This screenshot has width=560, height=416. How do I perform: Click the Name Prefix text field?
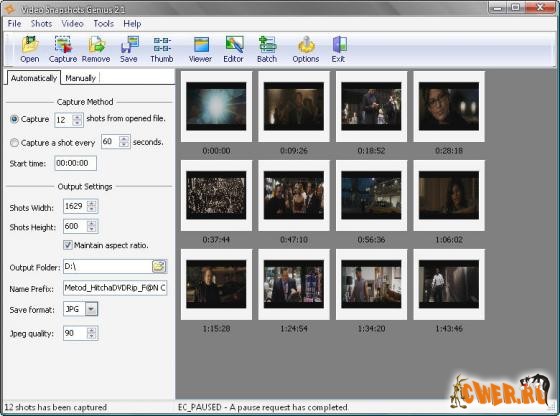click(115, 288)
